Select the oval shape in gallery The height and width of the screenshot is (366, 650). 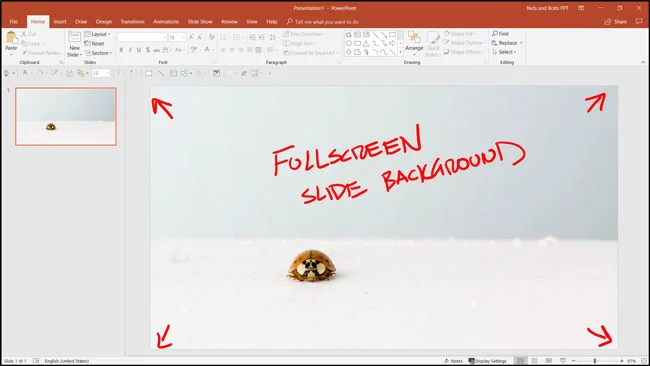[349, 43]
